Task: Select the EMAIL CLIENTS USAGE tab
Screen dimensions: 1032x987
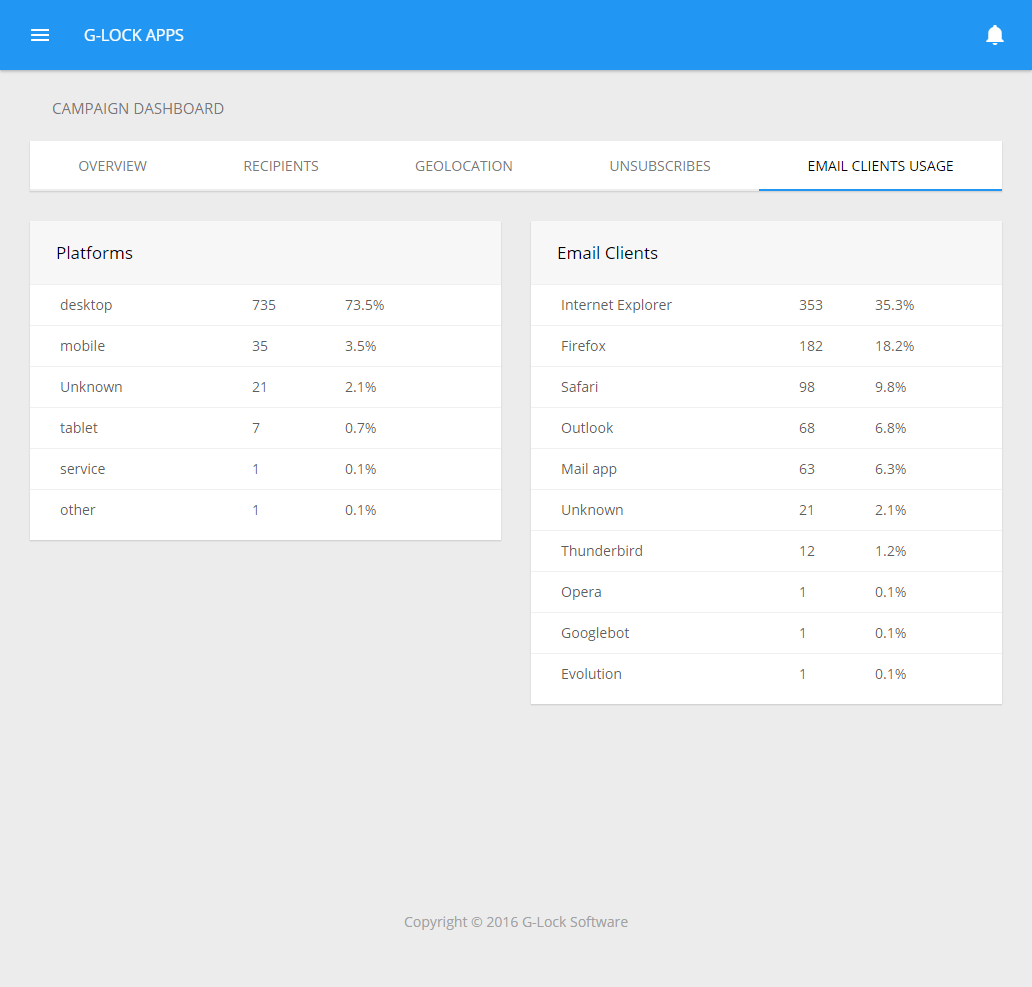Action: [x=879, y=166]
